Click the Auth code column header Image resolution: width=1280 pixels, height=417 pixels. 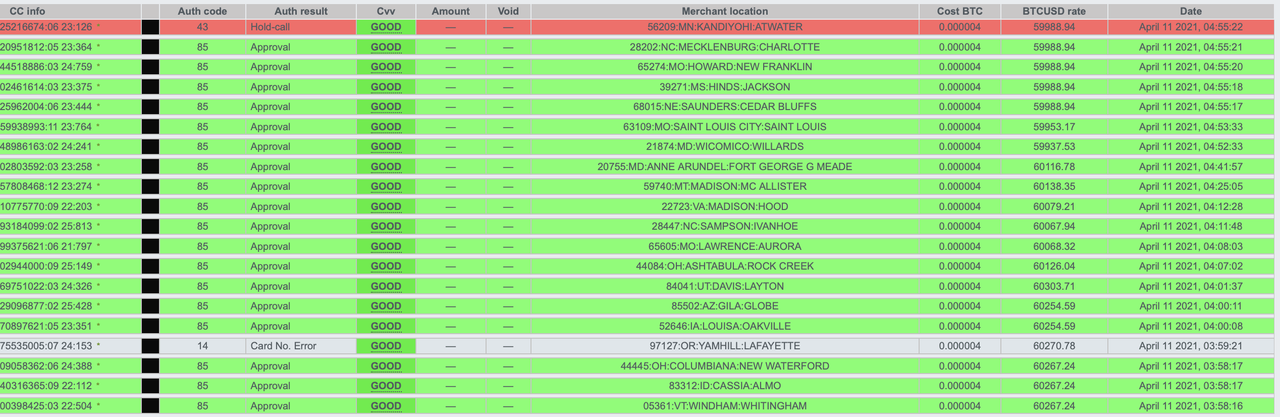[x=202, y=11]
